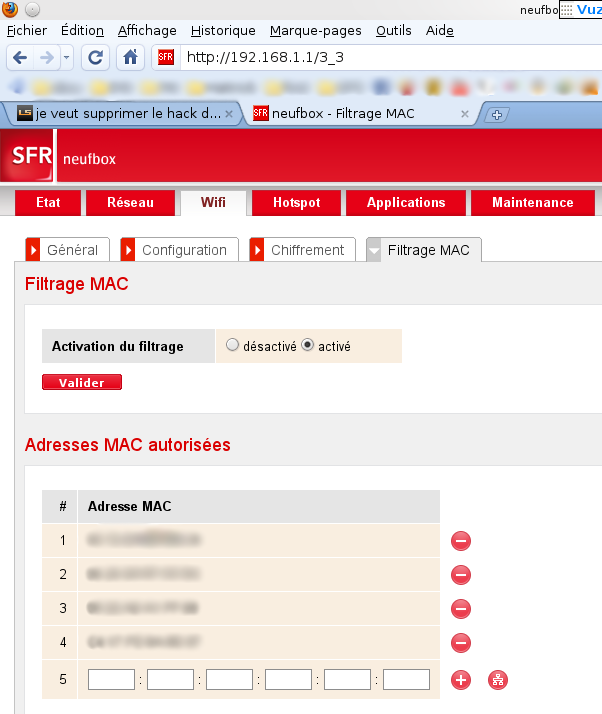
Task: Focus the fourth MAC address octet field
Action: 288,679
